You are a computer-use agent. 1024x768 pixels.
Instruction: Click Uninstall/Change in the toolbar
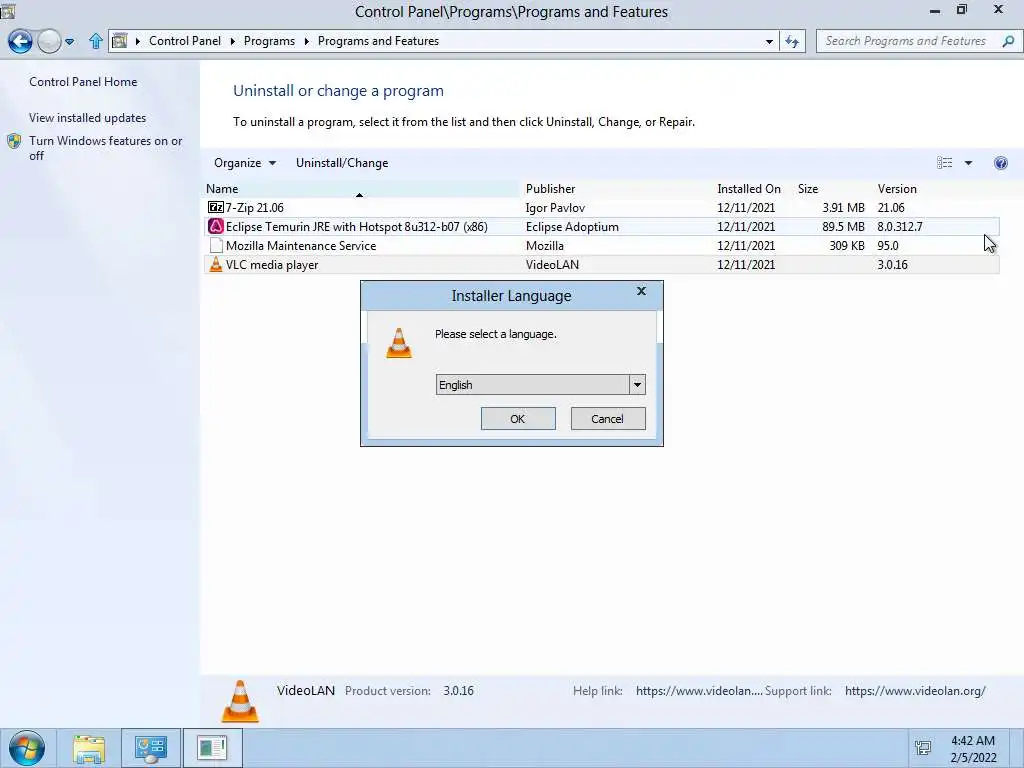tap(342, 163)
